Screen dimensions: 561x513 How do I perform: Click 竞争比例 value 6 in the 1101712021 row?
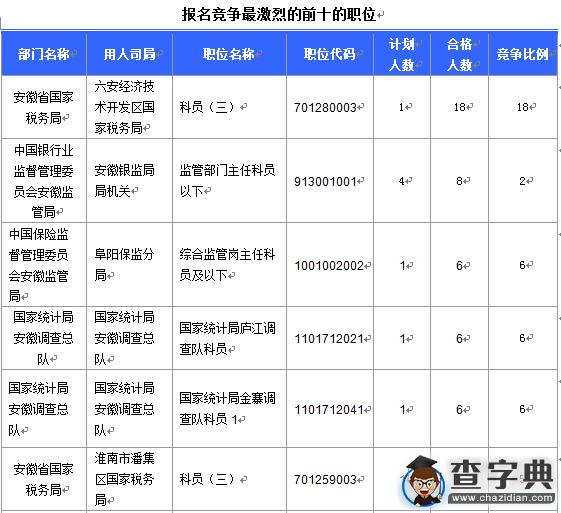click(523, 338)
